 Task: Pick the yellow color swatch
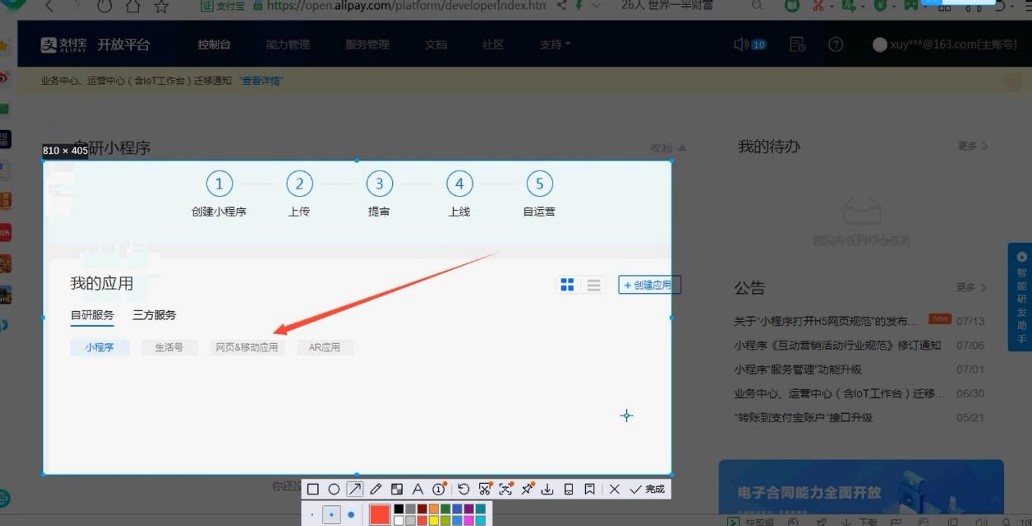434,521
